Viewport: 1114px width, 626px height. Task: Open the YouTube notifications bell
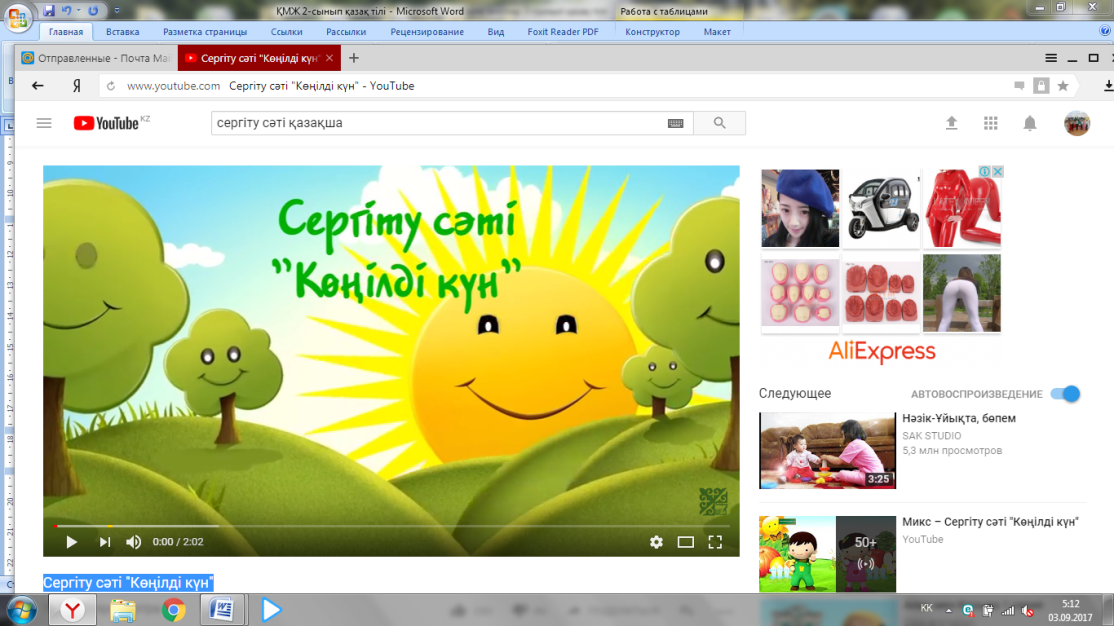(x=1029, y=123)
